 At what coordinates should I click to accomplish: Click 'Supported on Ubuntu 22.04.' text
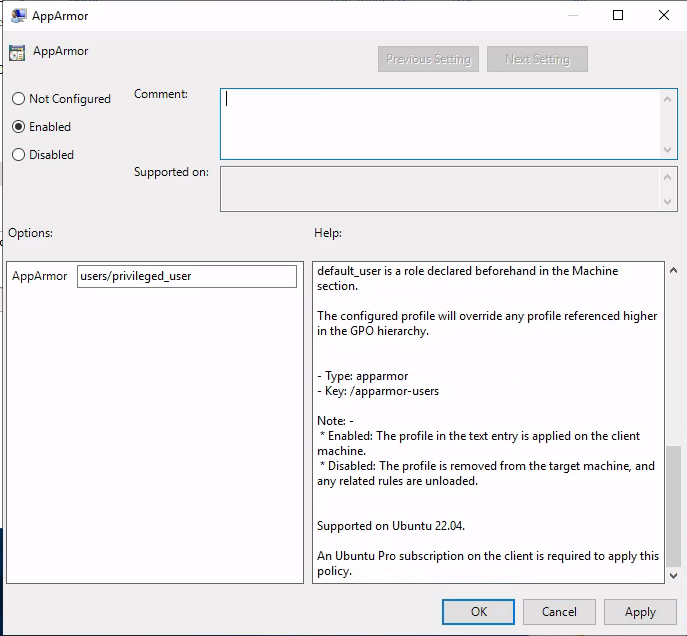[x=391, y=526]
